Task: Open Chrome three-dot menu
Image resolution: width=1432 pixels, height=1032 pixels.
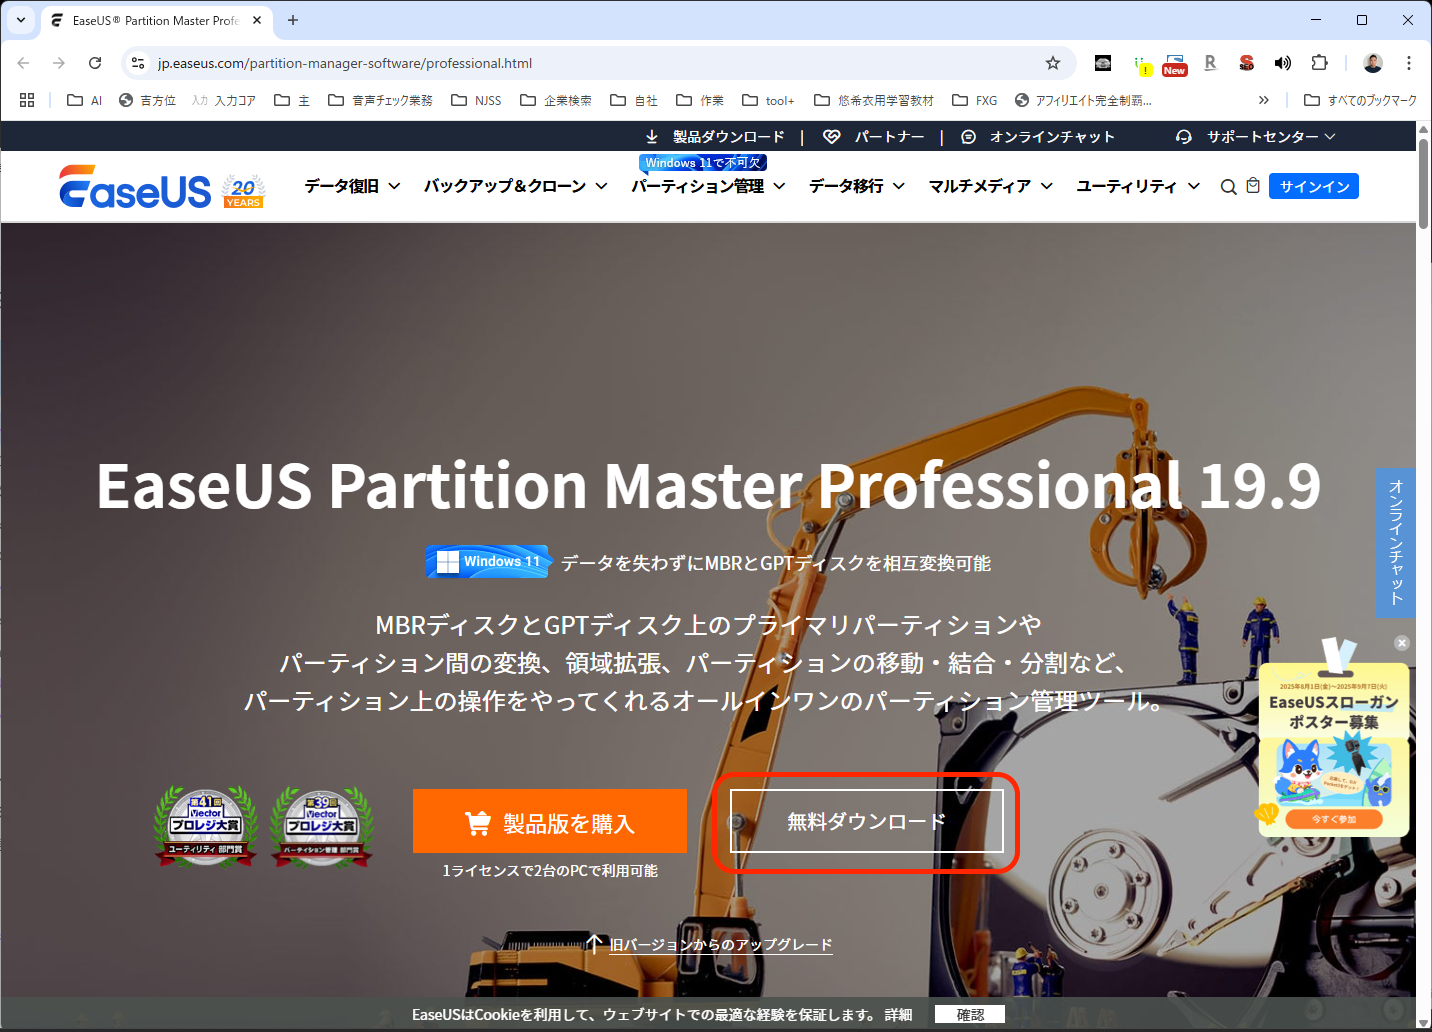Action: [x=1409, y=63]
